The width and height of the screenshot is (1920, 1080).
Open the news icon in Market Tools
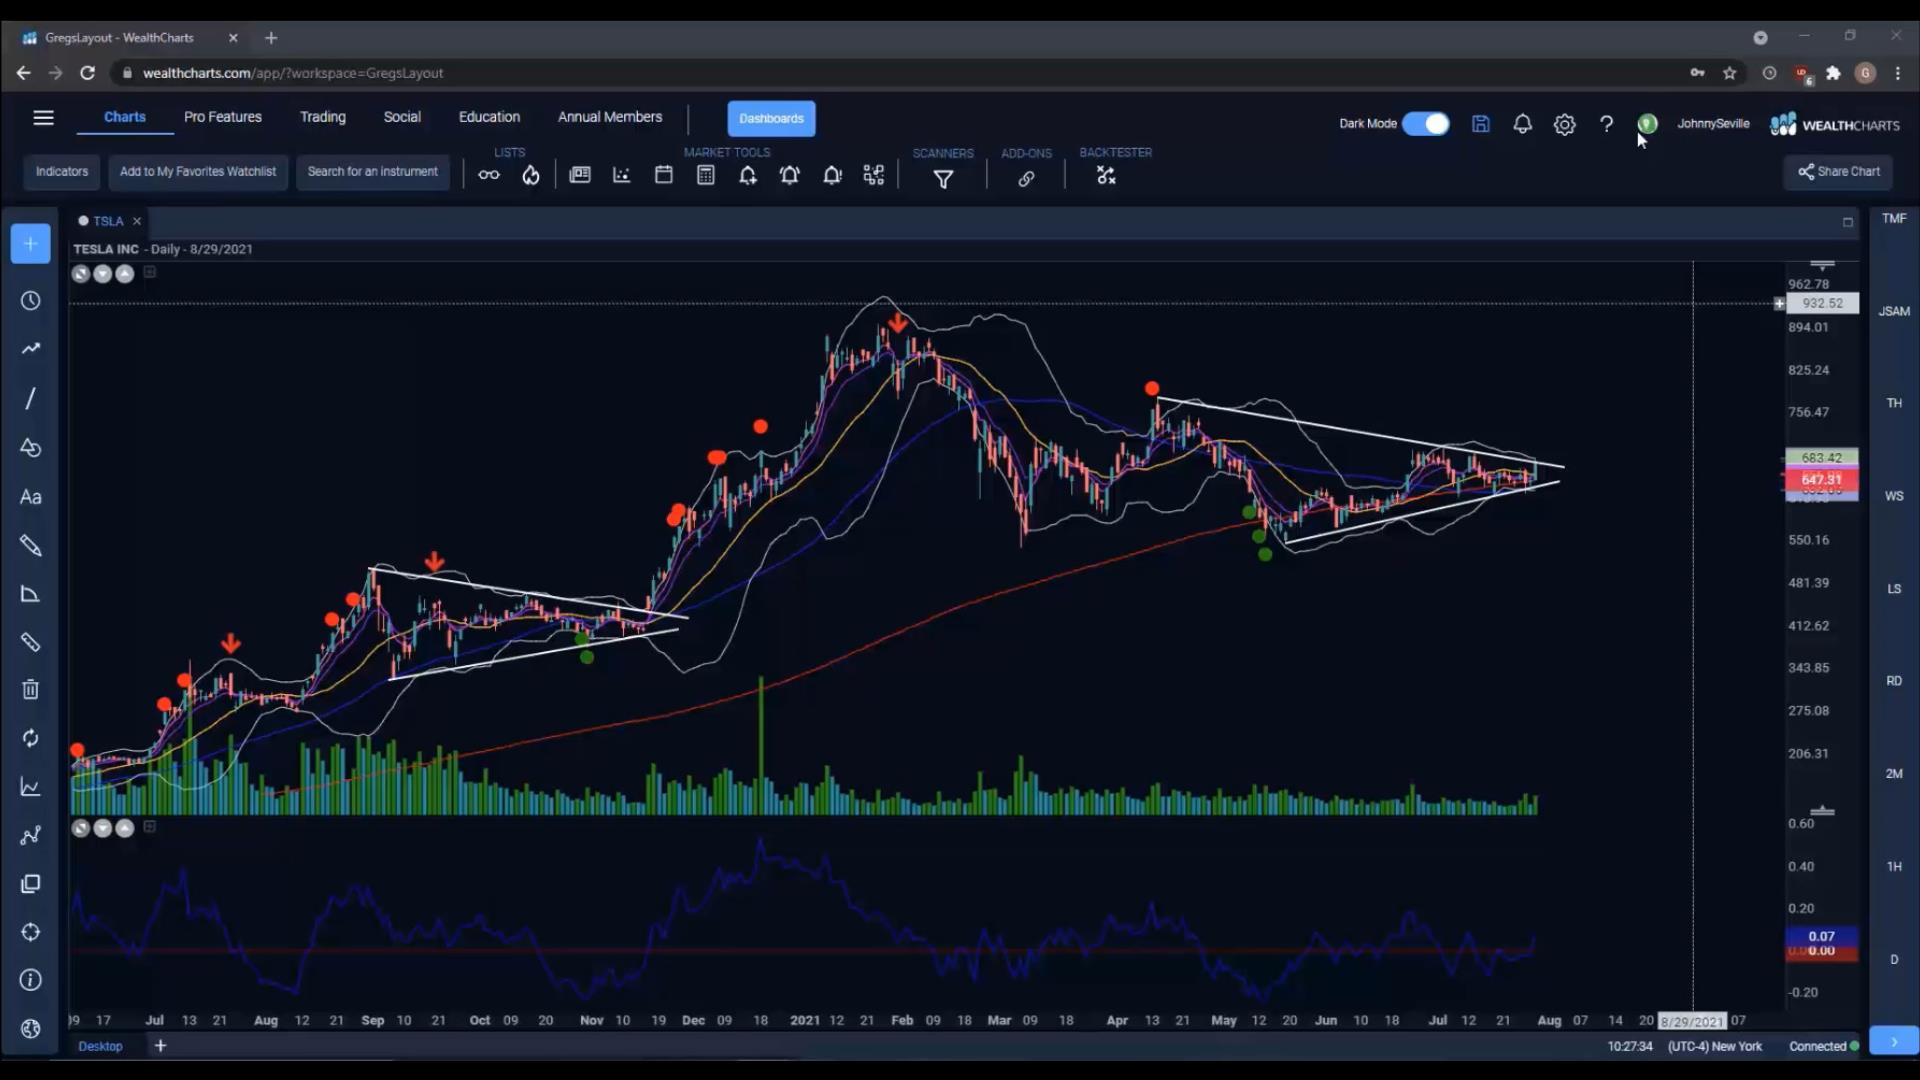tap(580, 175)
